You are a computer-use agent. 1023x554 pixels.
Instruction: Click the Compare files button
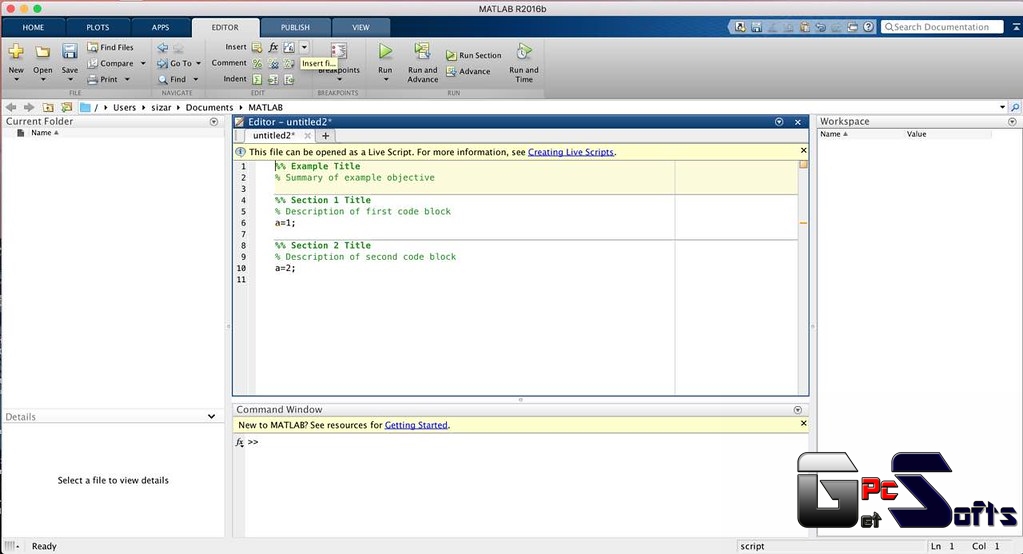click(110, 63)
